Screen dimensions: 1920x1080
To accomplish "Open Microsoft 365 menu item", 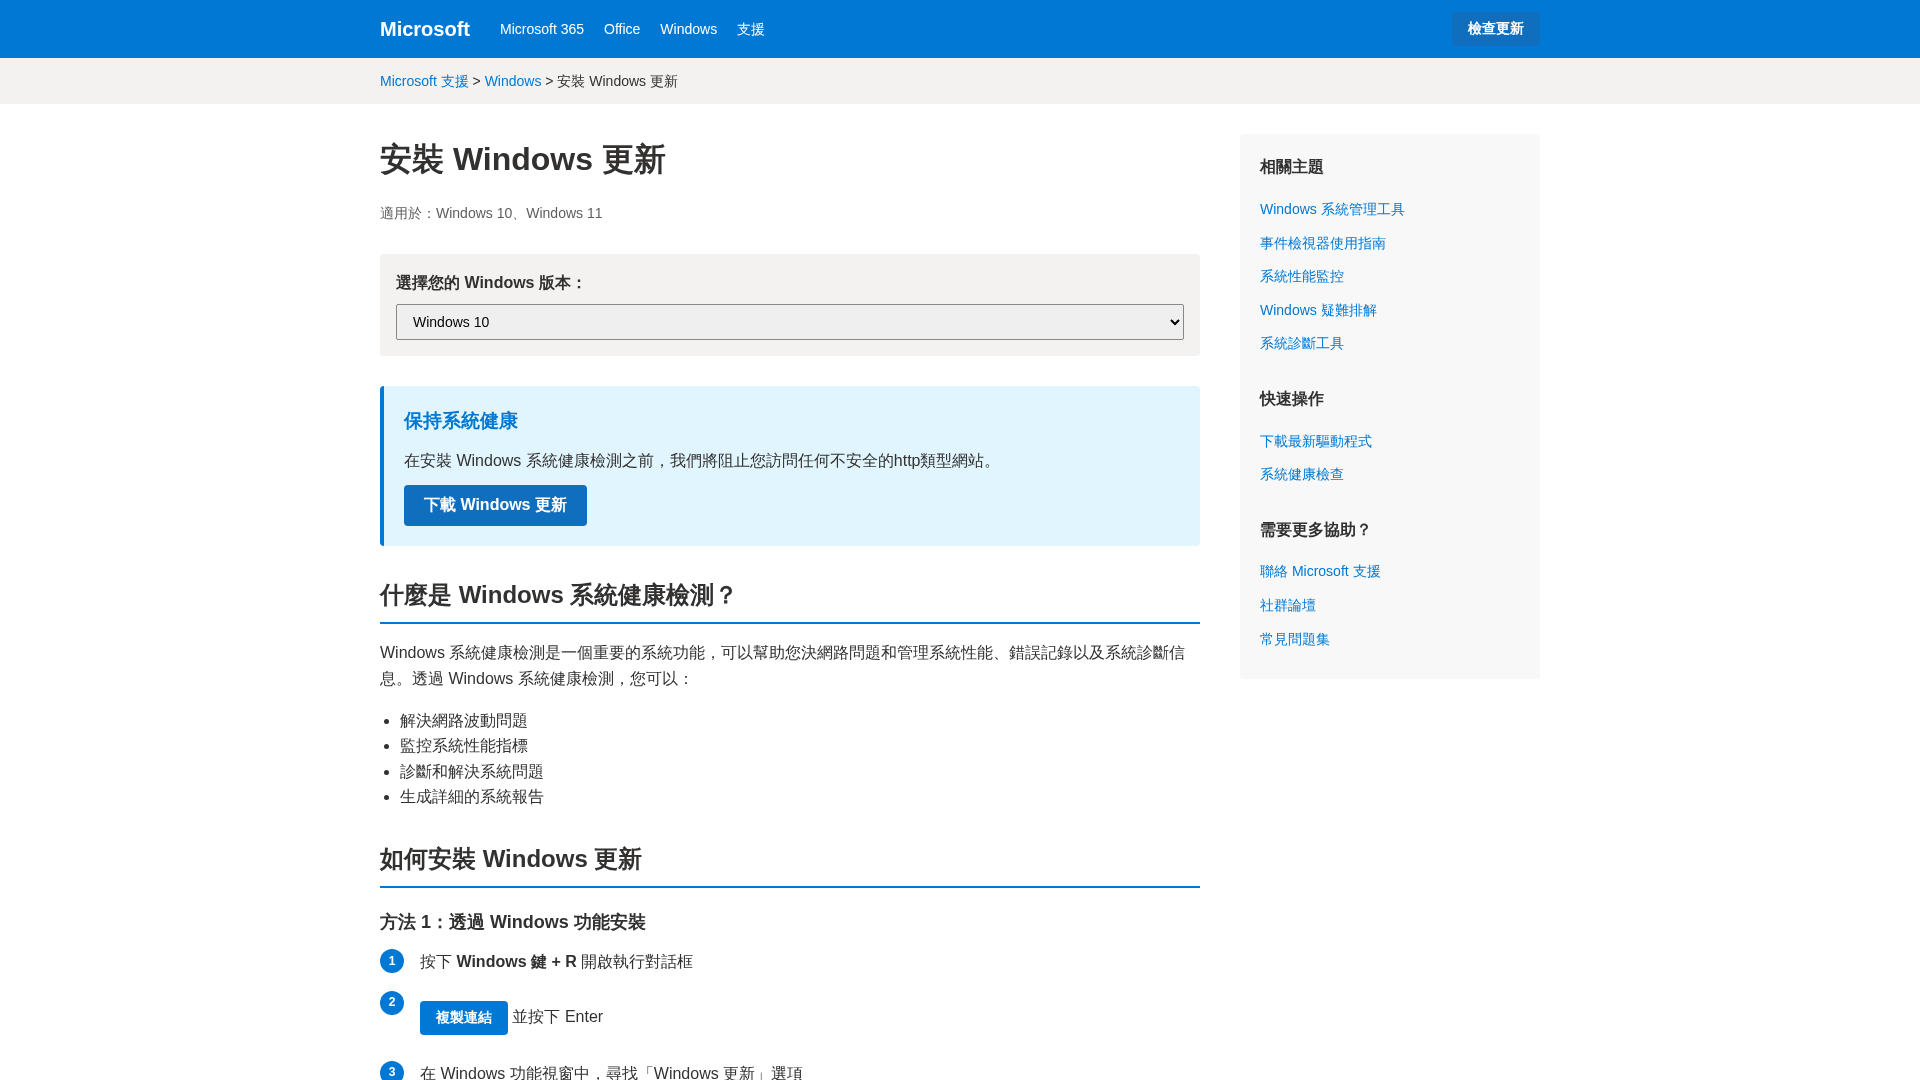I will (541, 29).
